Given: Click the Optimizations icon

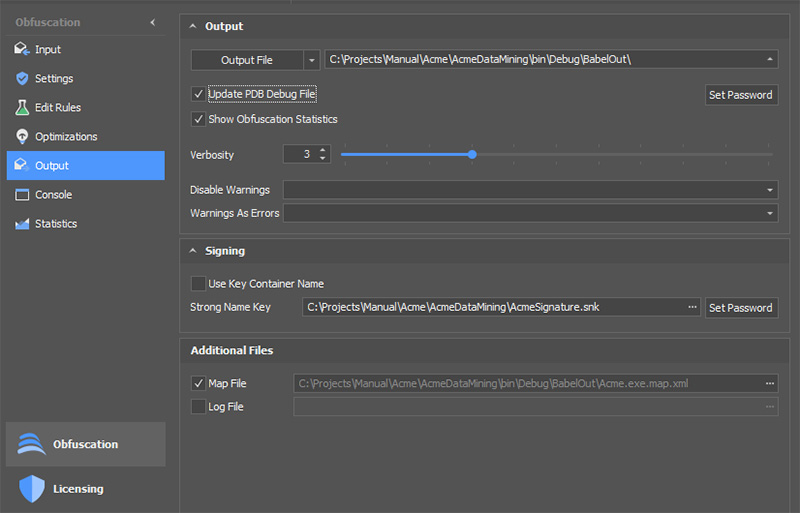Looking at the screenshot, I should [21, 136].
